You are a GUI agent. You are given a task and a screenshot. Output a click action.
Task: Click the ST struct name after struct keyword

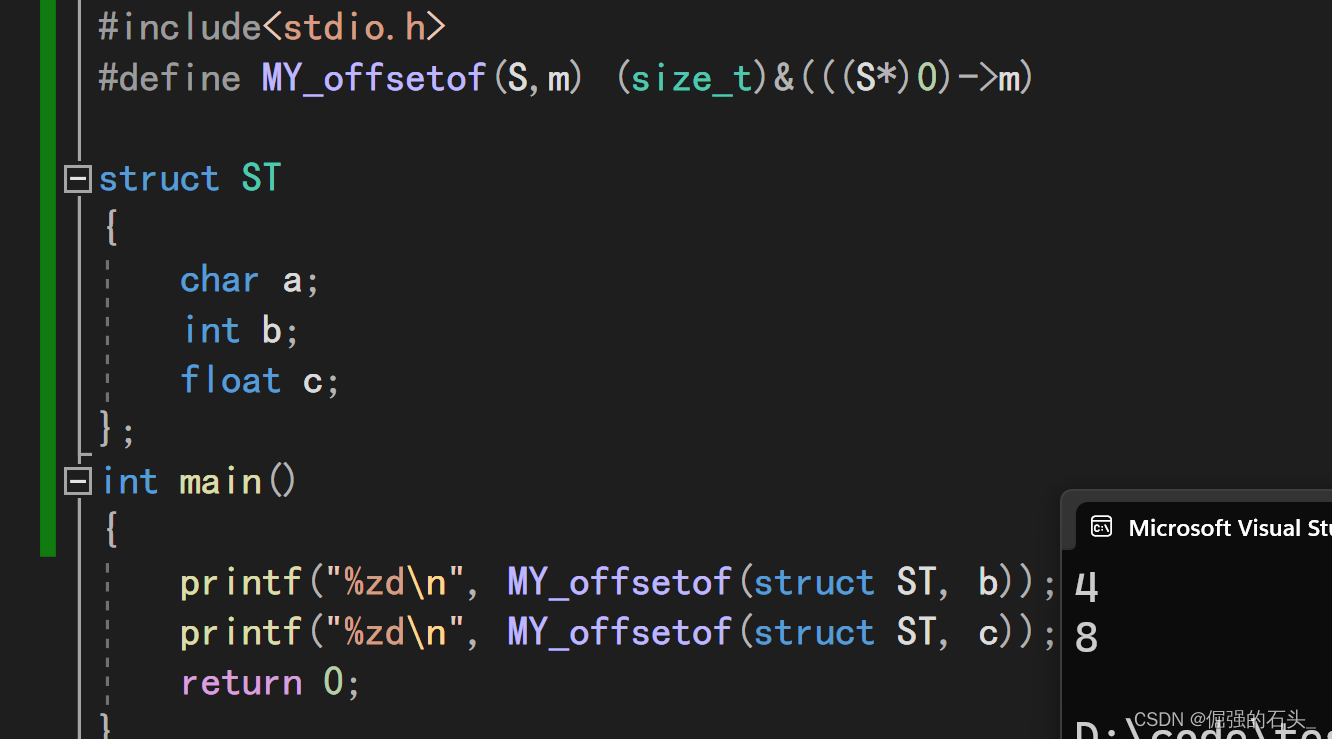coord(261,179)
